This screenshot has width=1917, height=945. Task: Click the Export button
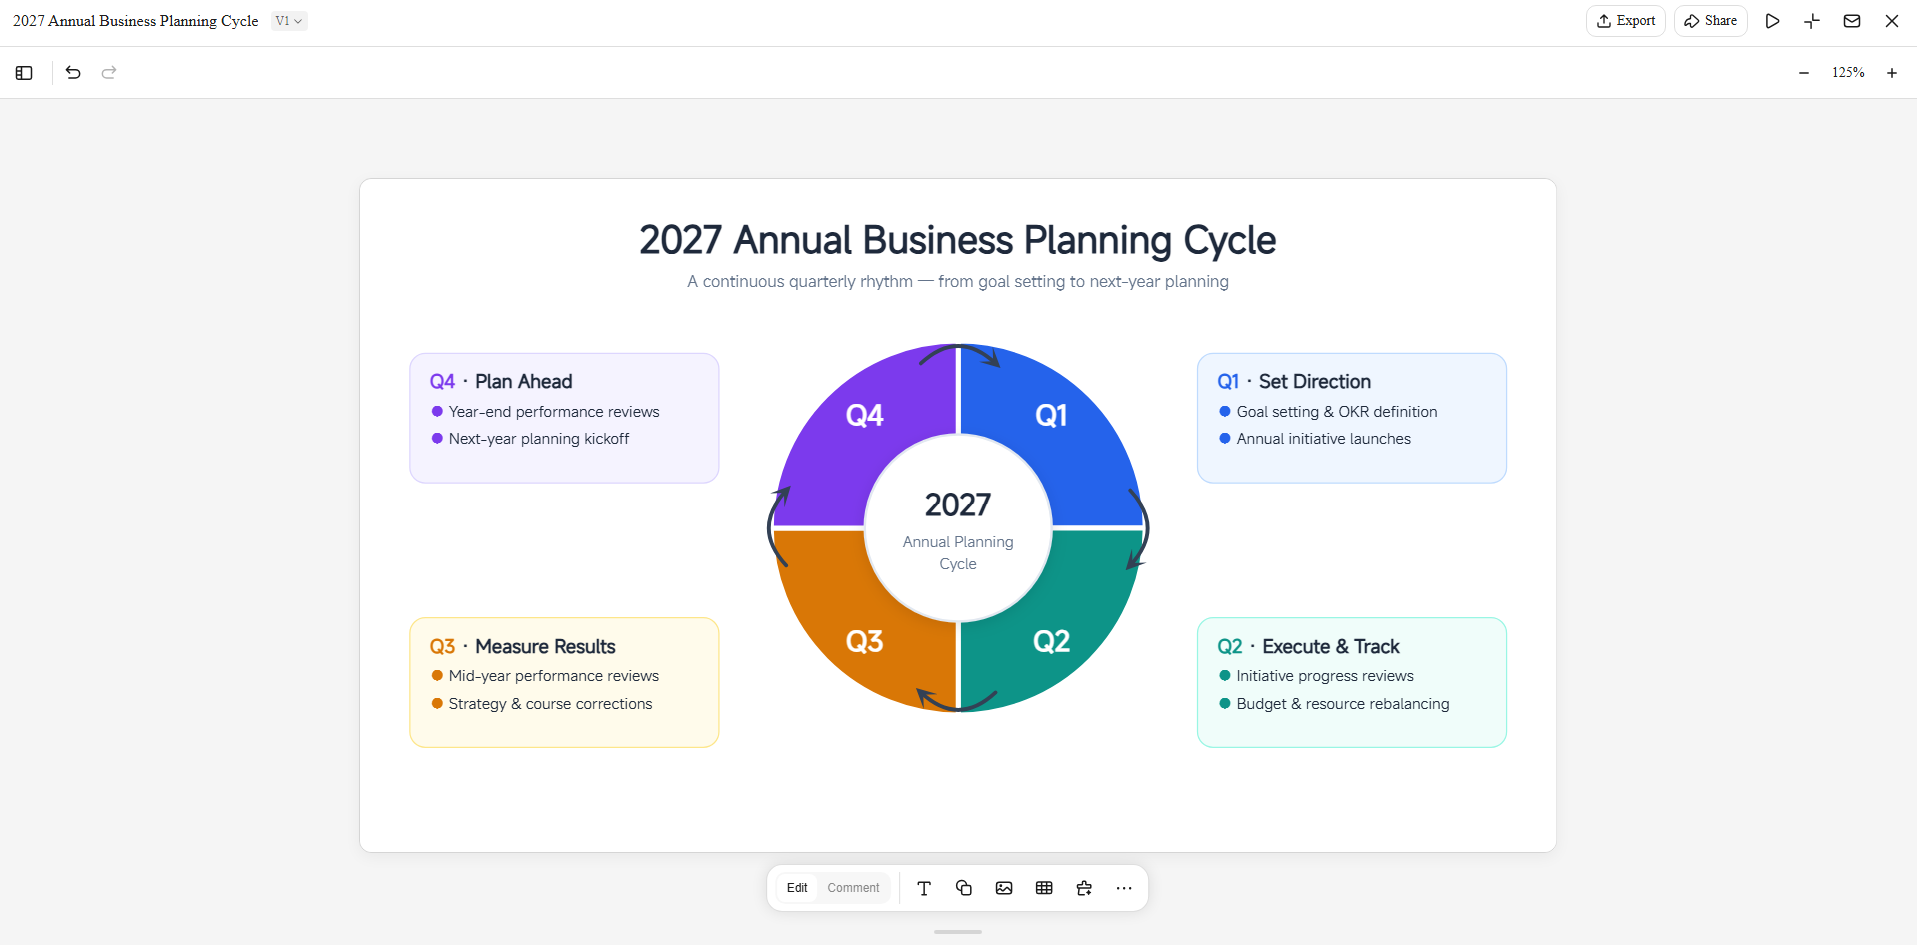pyautogui.click(x=1626, y=21)
